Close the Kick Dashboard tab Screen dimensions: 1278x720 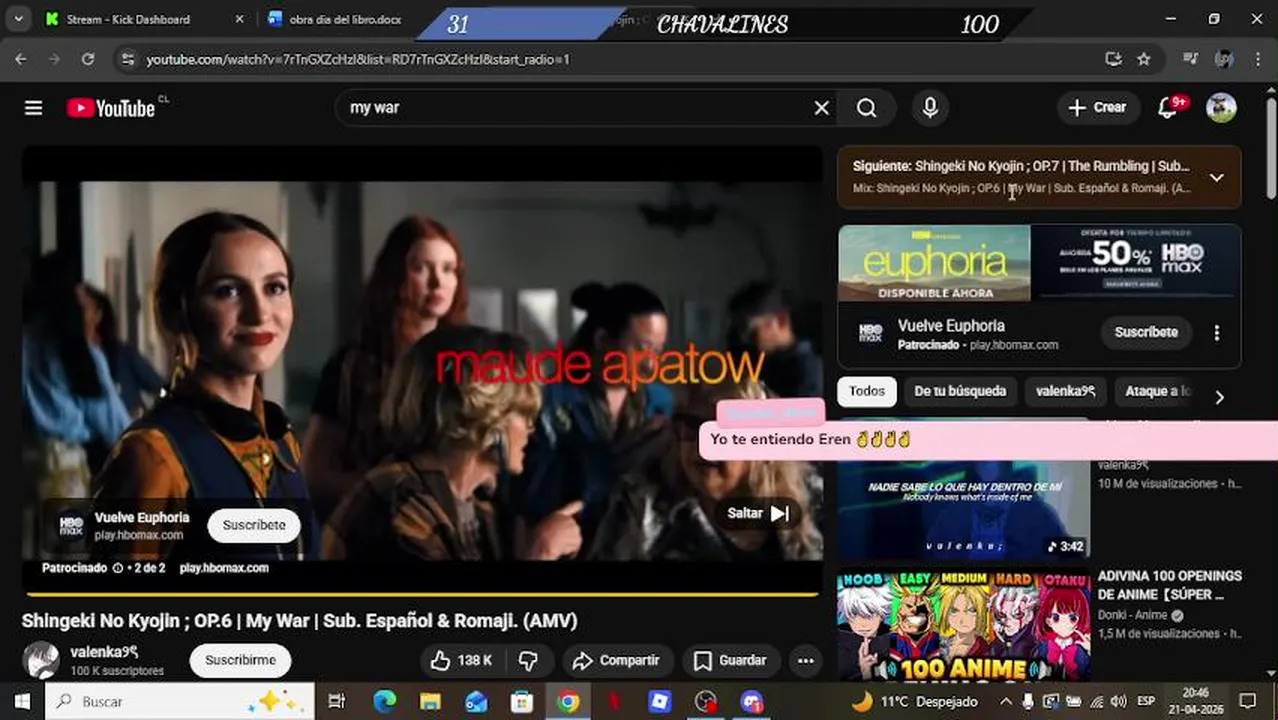tap(239, 19)
